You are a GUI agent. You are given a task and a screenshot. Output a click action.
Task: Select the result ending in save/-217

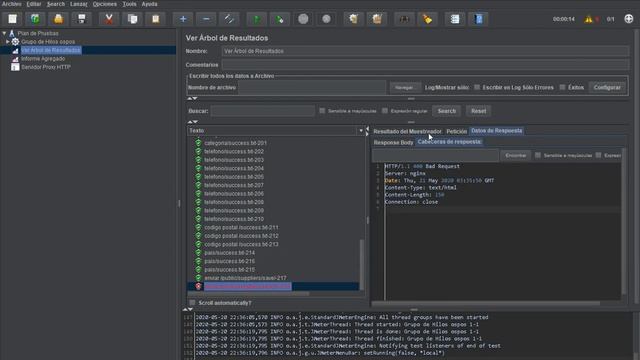pos(245,278)
